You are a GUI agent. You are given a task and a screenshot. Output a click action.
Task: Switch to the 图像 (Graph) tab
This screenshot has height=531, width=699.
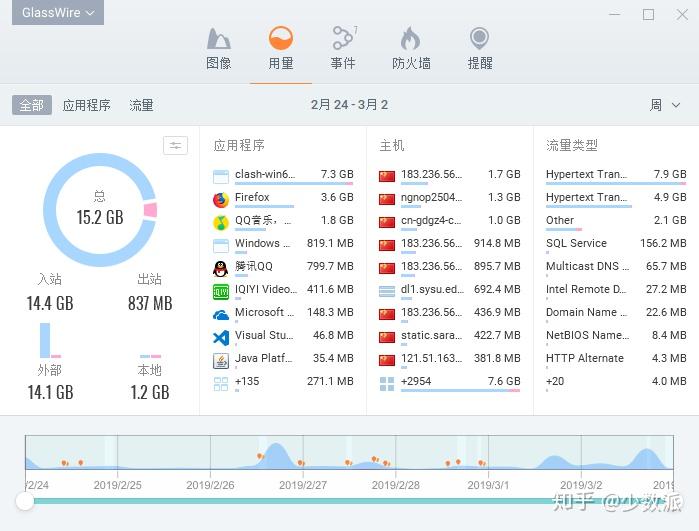[218, 49]
